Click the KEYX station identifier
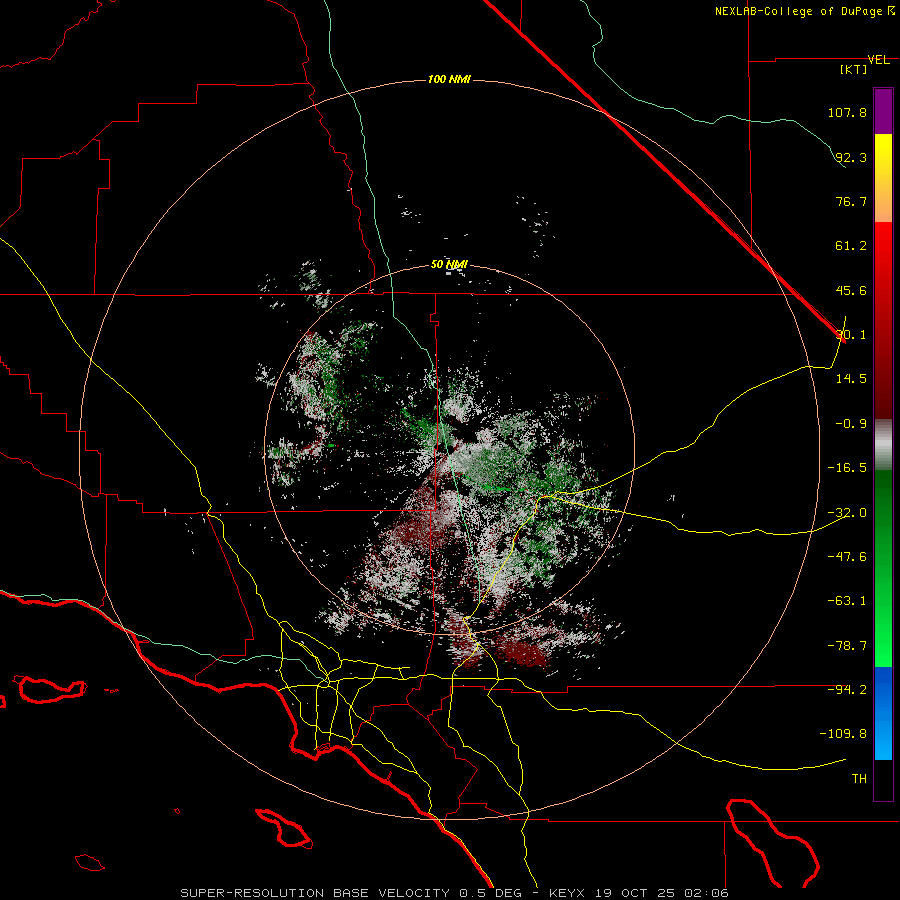 [x=567, y=893]
